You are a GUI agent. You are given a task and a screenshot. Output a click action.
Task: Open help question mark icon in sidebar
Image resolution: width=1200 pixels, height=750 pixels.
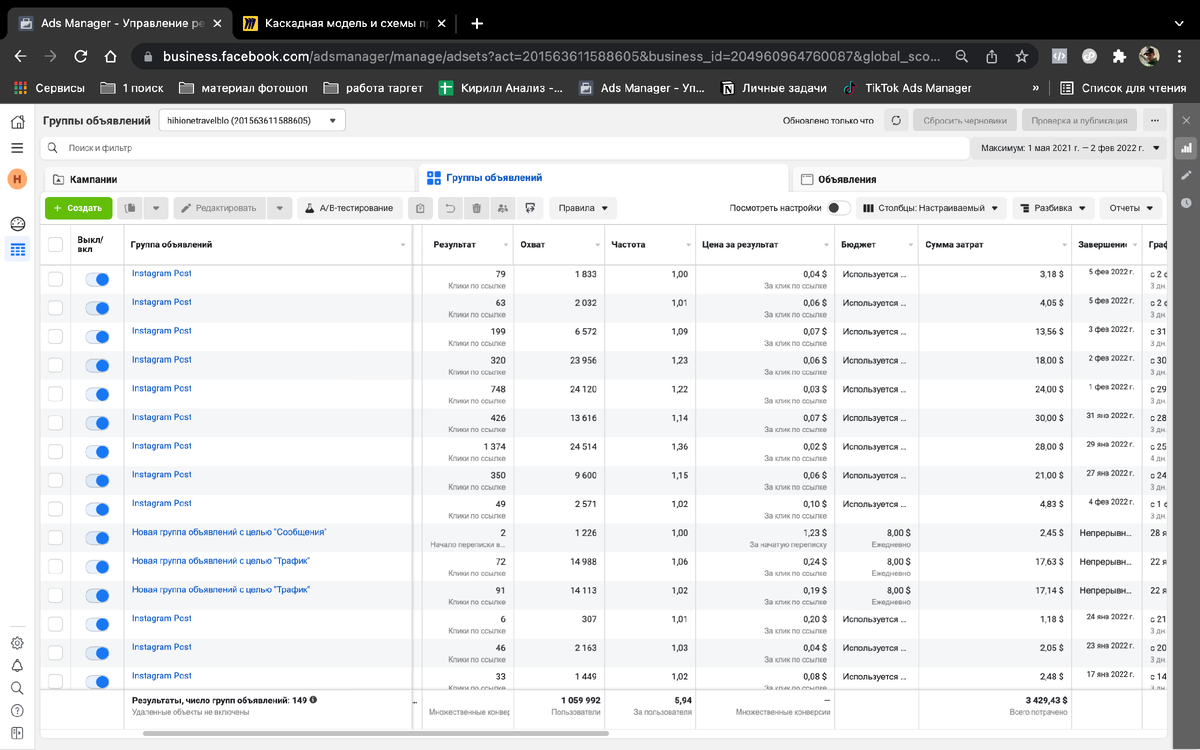click(x=17, y=711)
